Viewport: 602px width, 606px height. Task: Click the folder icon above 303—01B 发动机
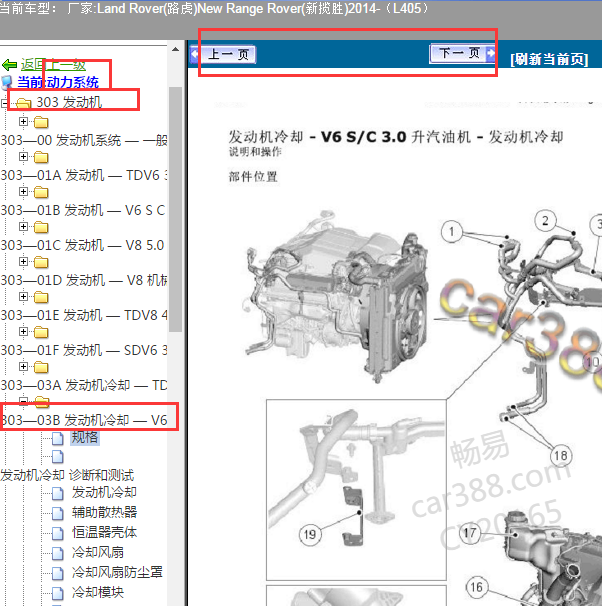coord(41,192)
